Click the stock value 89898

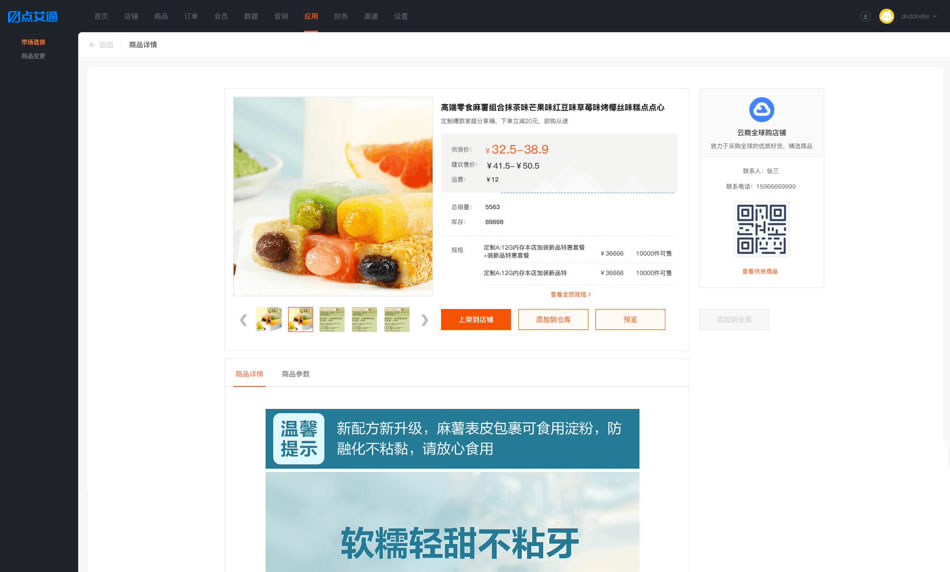[494, 222]
